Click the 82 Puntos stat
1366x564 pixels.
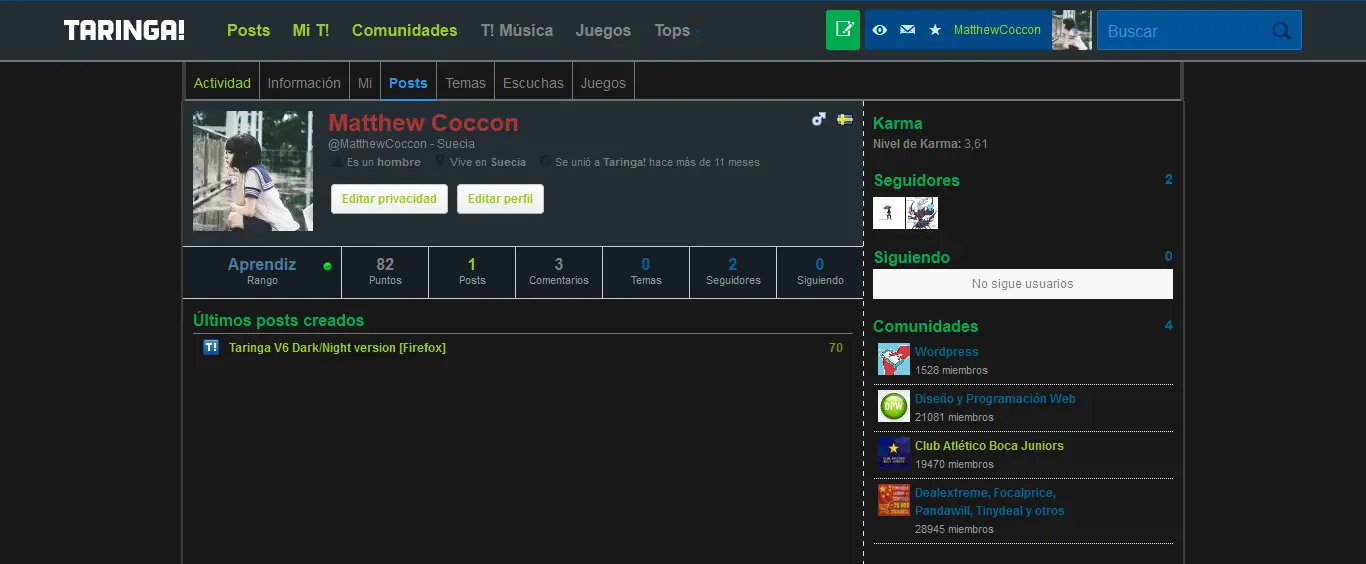click(385, 272)
